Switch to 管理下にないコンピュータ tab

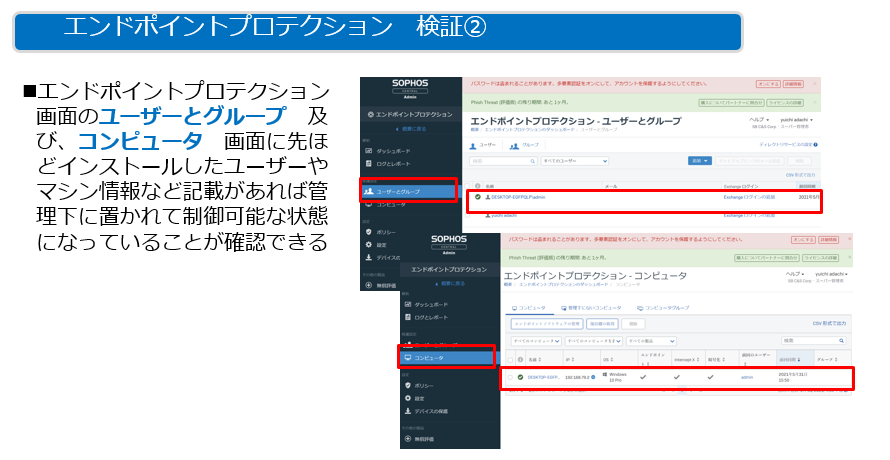coord(591,308)
